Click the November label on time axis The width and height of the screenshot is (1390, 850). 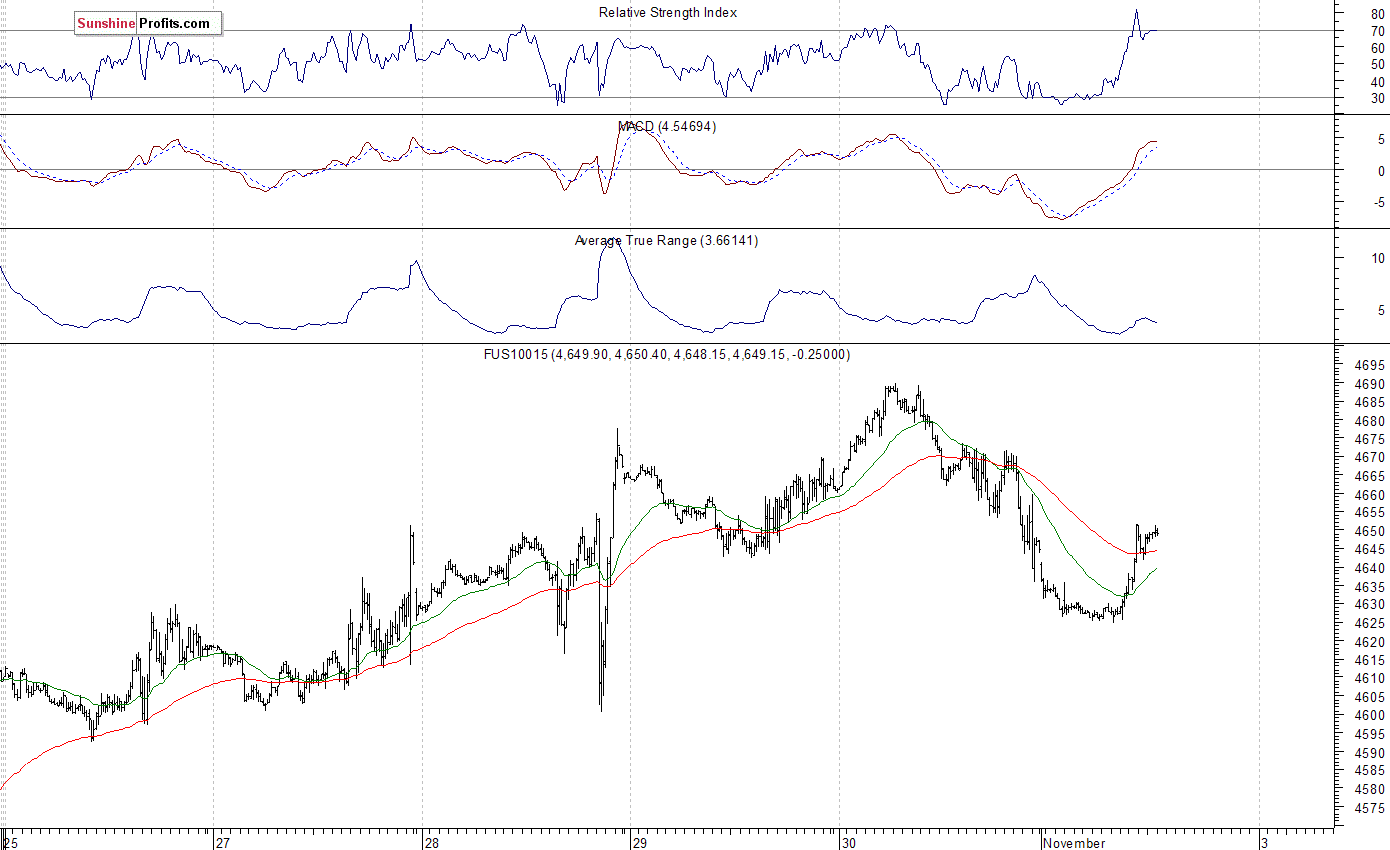click(1074, 843)
